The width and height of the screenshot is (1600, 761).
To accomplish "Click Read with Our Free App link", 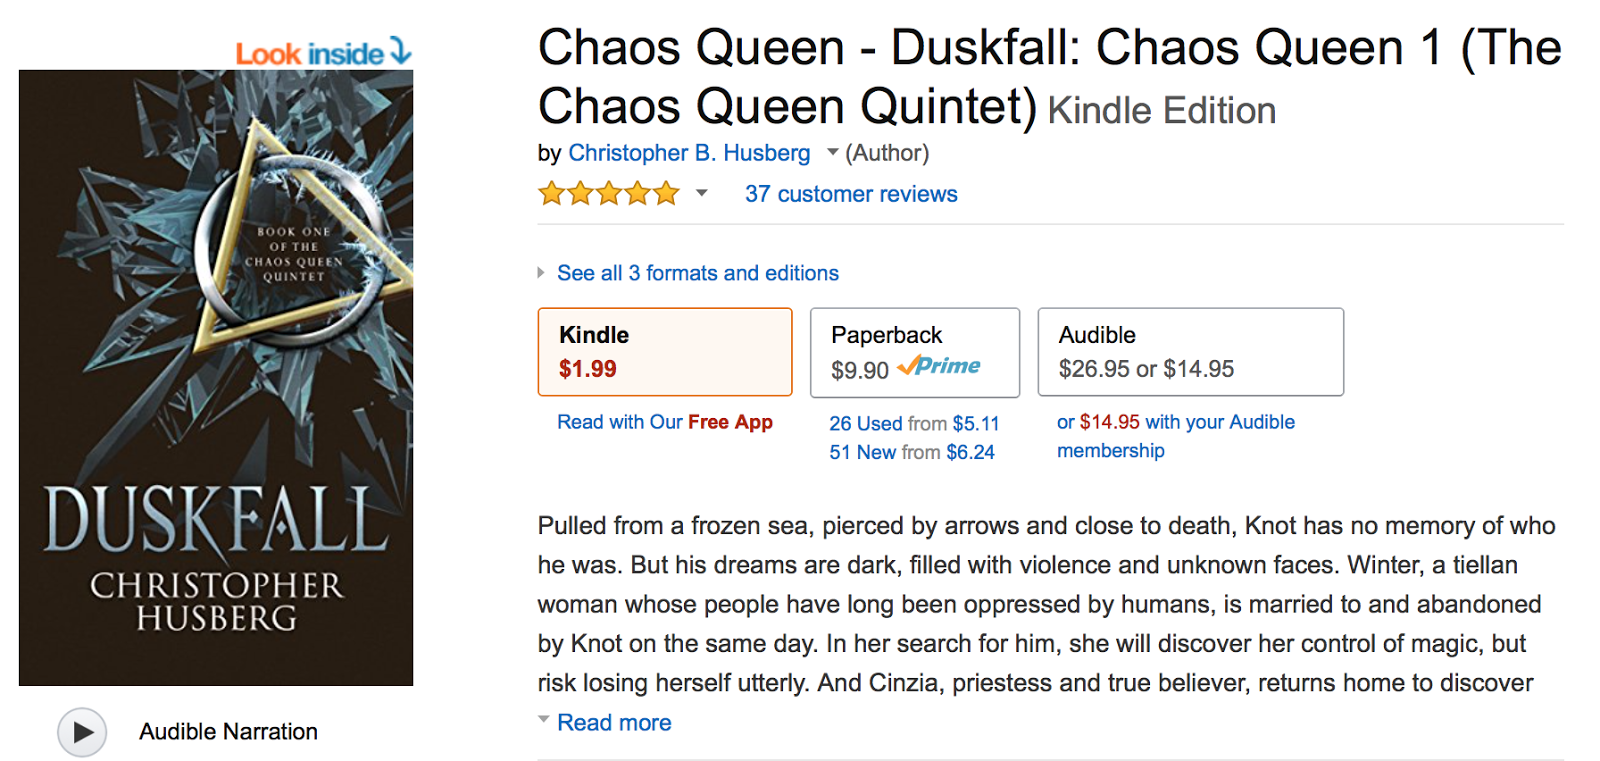I will coord(664,422).
